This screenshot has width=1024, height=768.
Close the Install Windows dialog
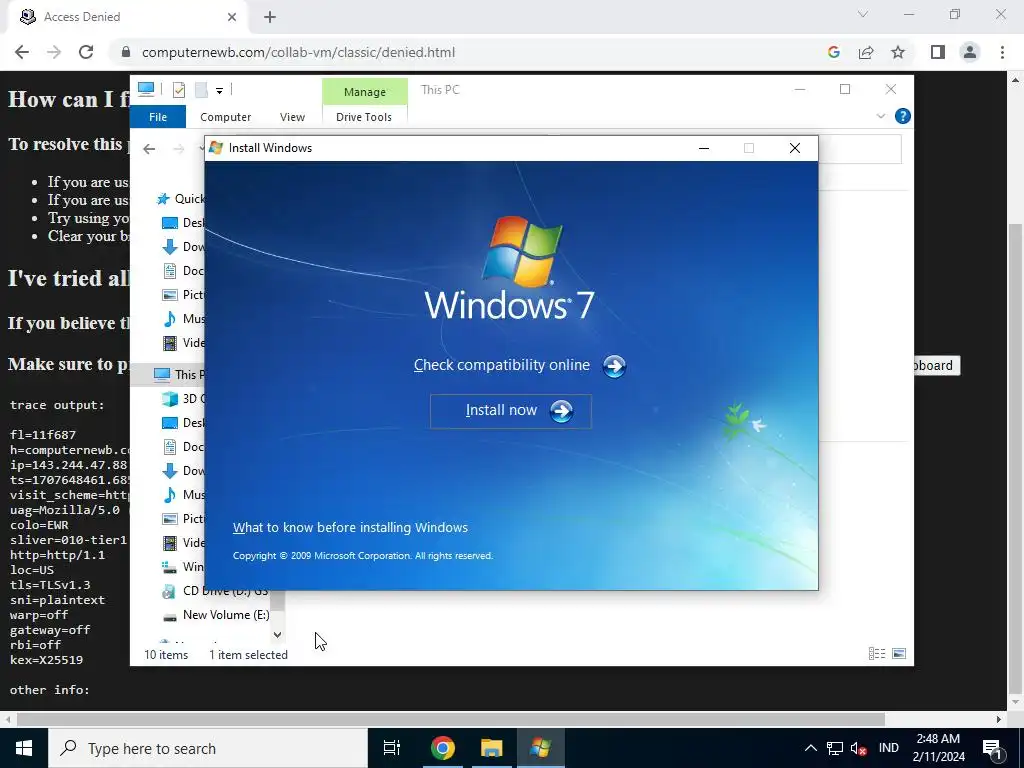[795, 148]
